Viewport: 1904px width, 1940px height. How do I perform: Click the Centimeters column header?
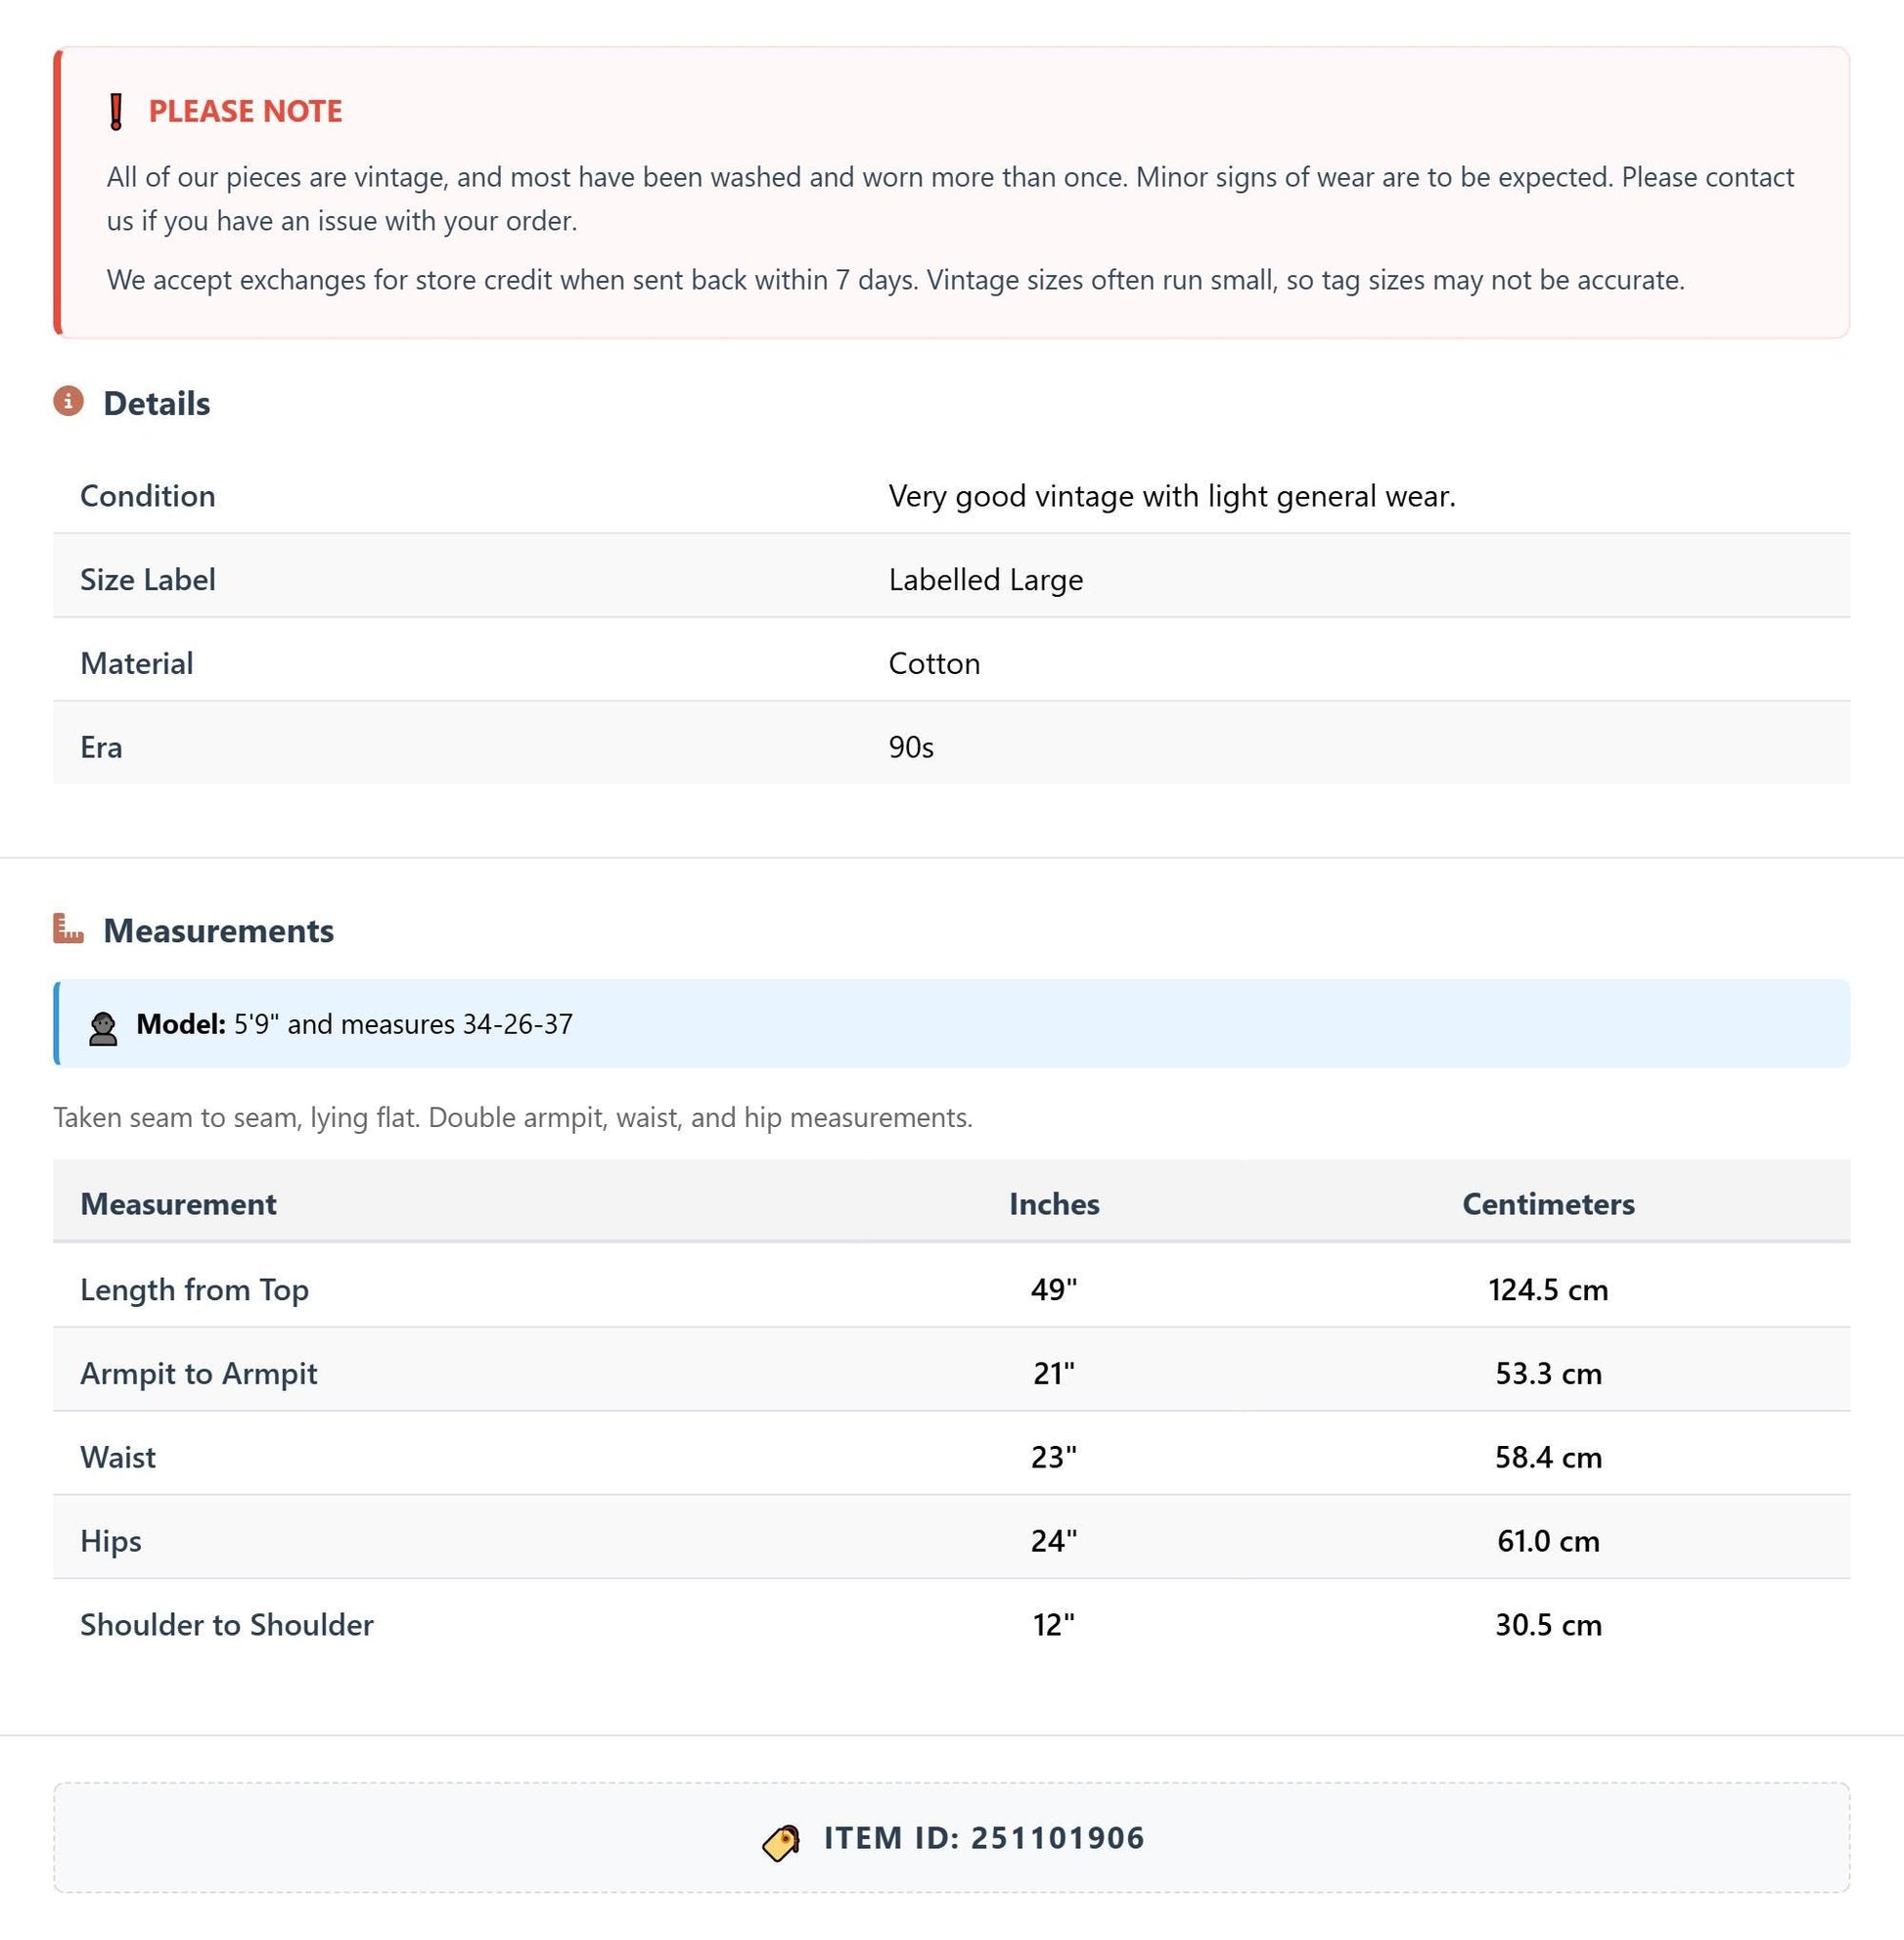[x=1548, y=1203]
